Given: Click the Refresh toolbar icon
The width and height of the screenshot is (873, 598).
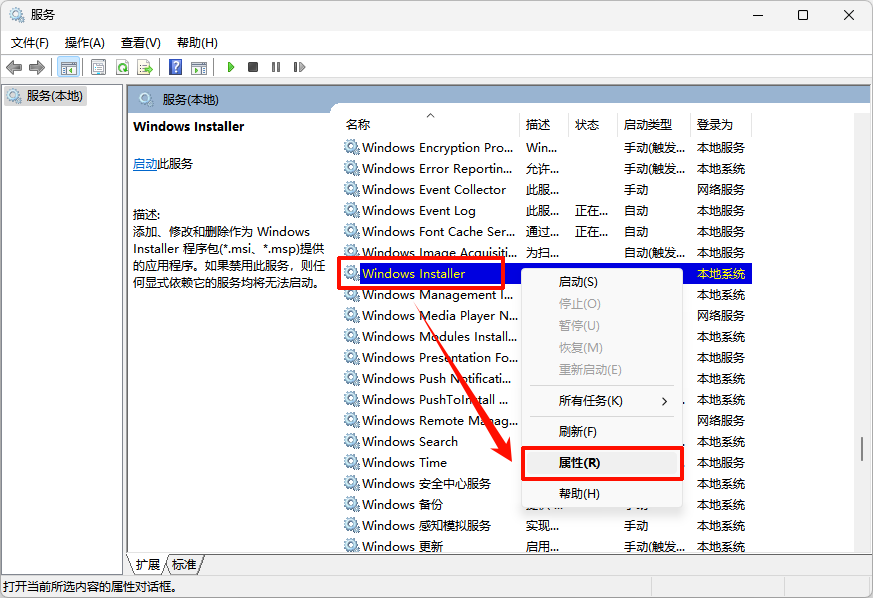Looking at the screenshot, I should click(122, 67).
